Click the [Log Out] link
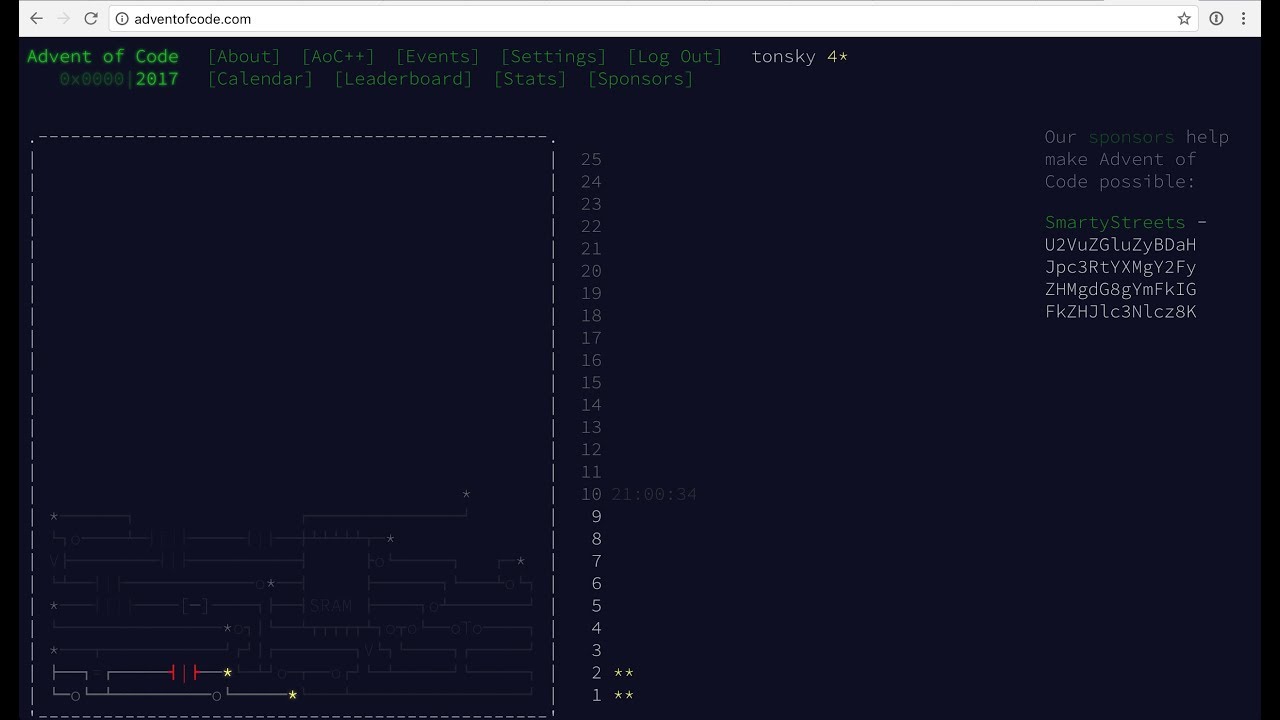The height and width of the screenshot is (720, 1280). click(675, 57)
